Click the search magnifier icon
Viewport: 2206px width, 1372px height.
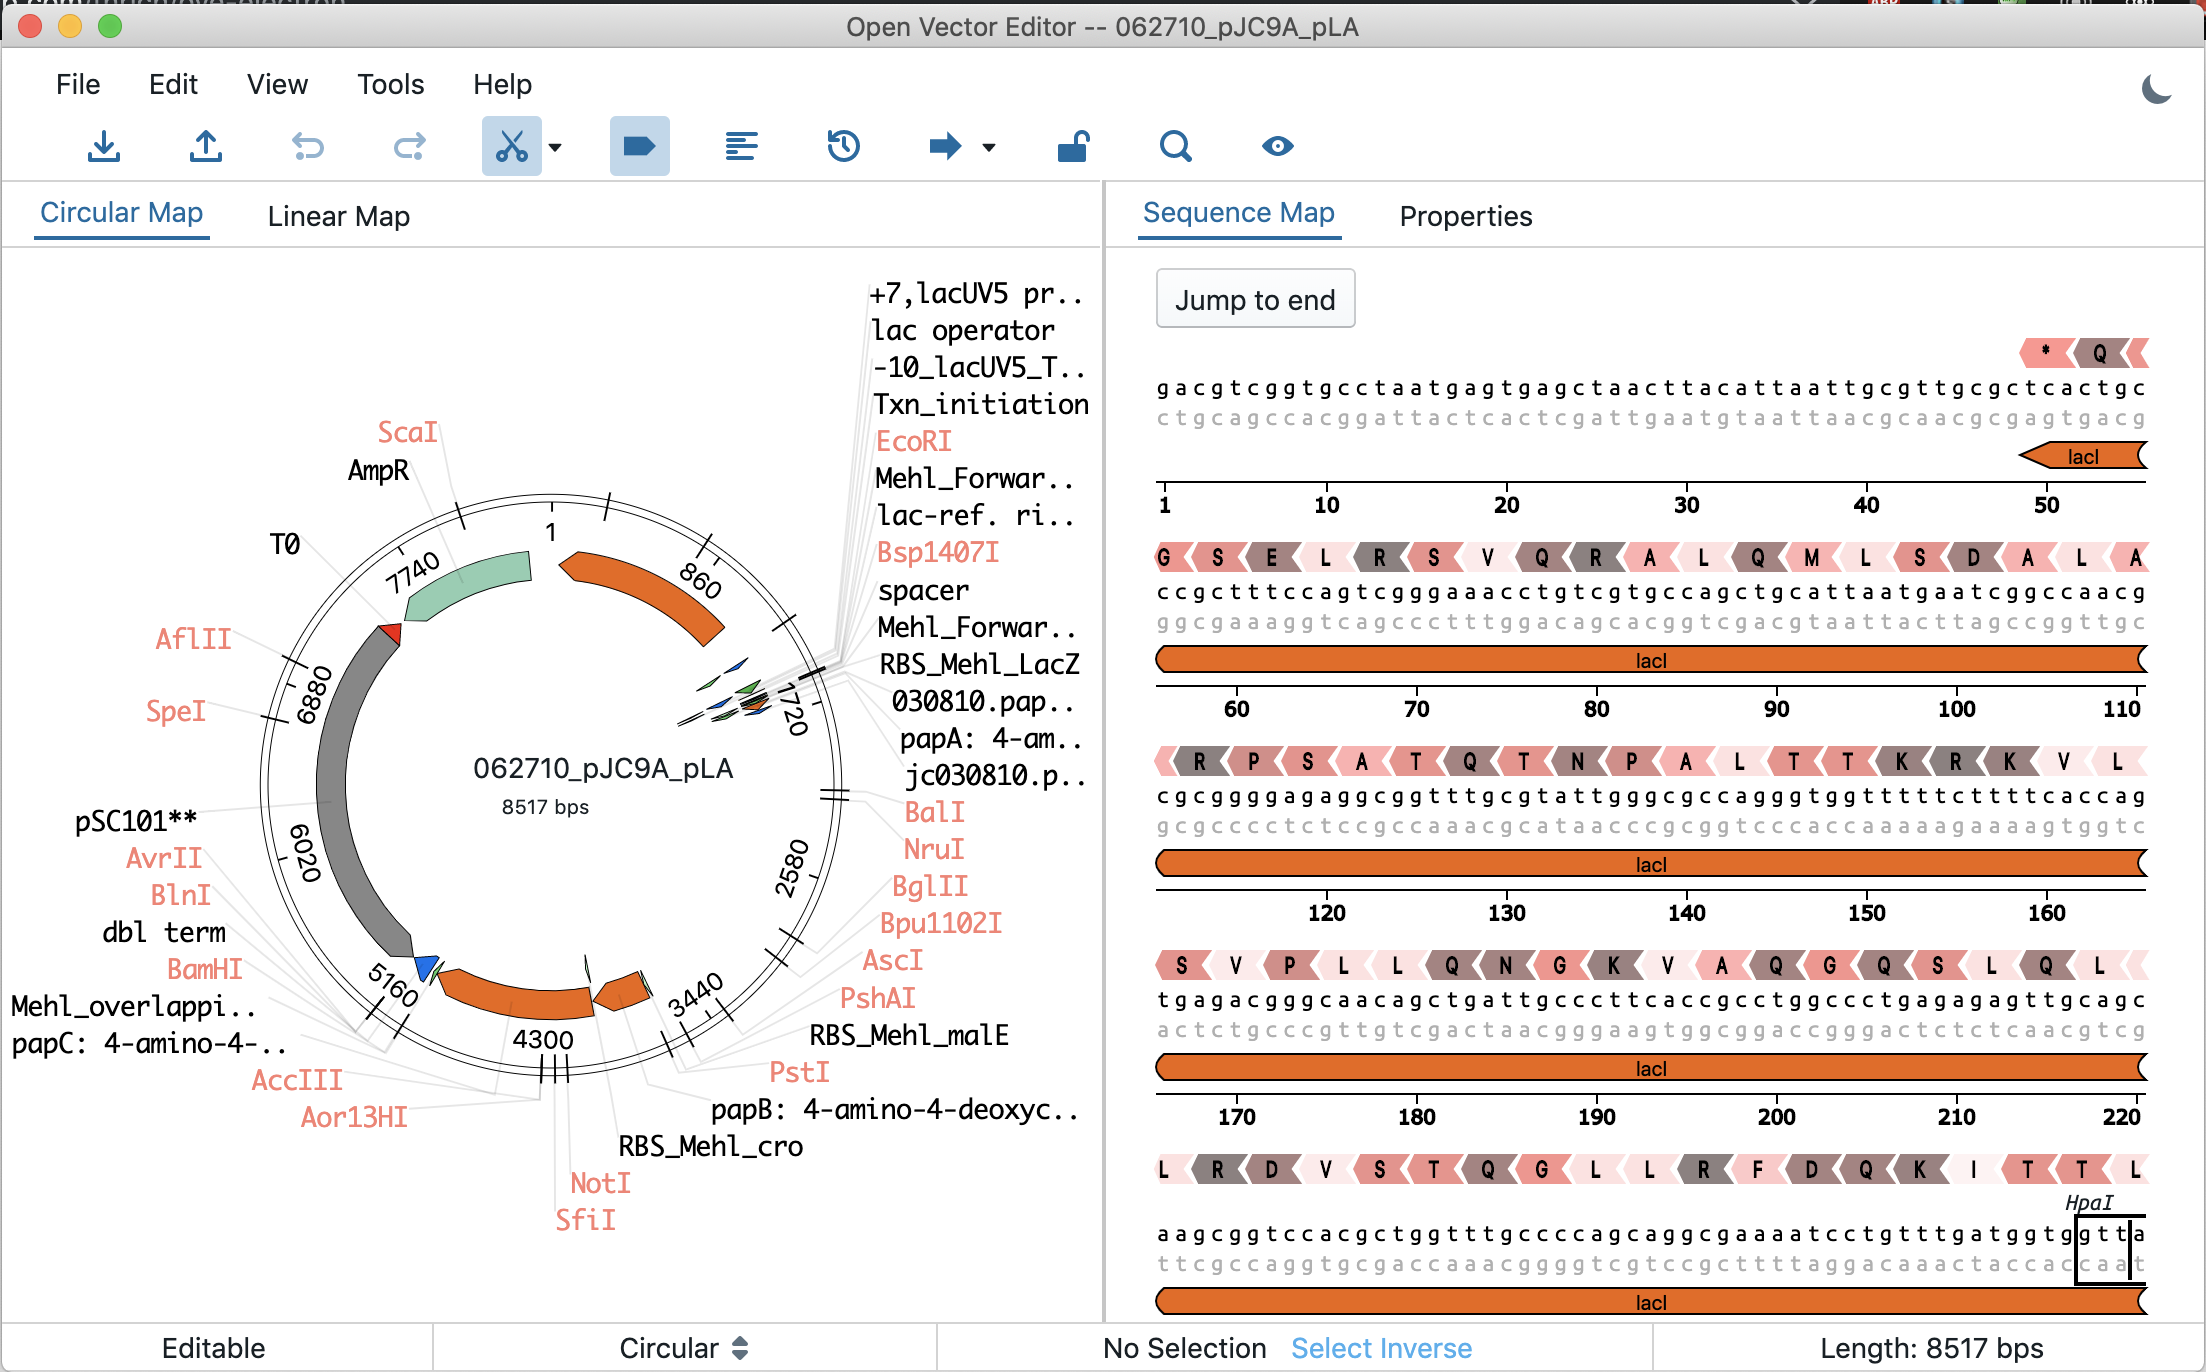1175,147
